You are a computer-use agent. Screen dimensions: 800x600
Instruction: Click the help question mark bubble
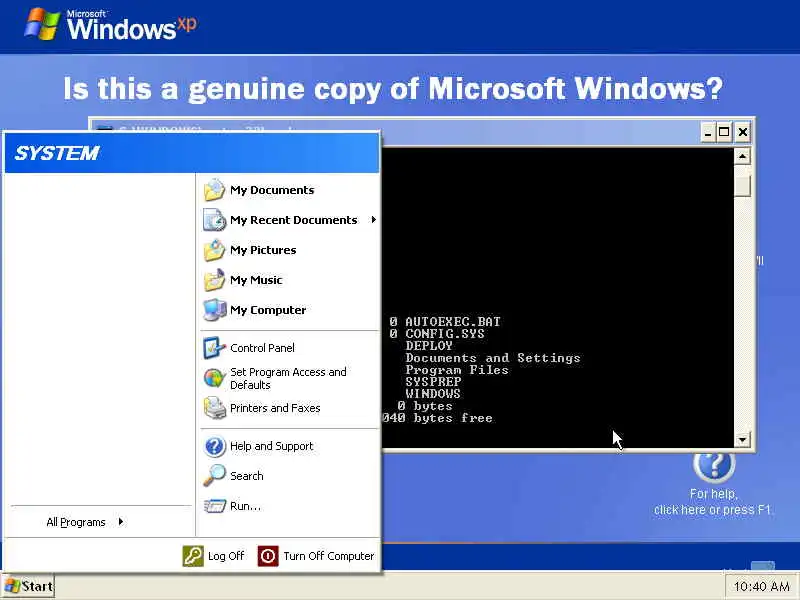coord(714,465)
